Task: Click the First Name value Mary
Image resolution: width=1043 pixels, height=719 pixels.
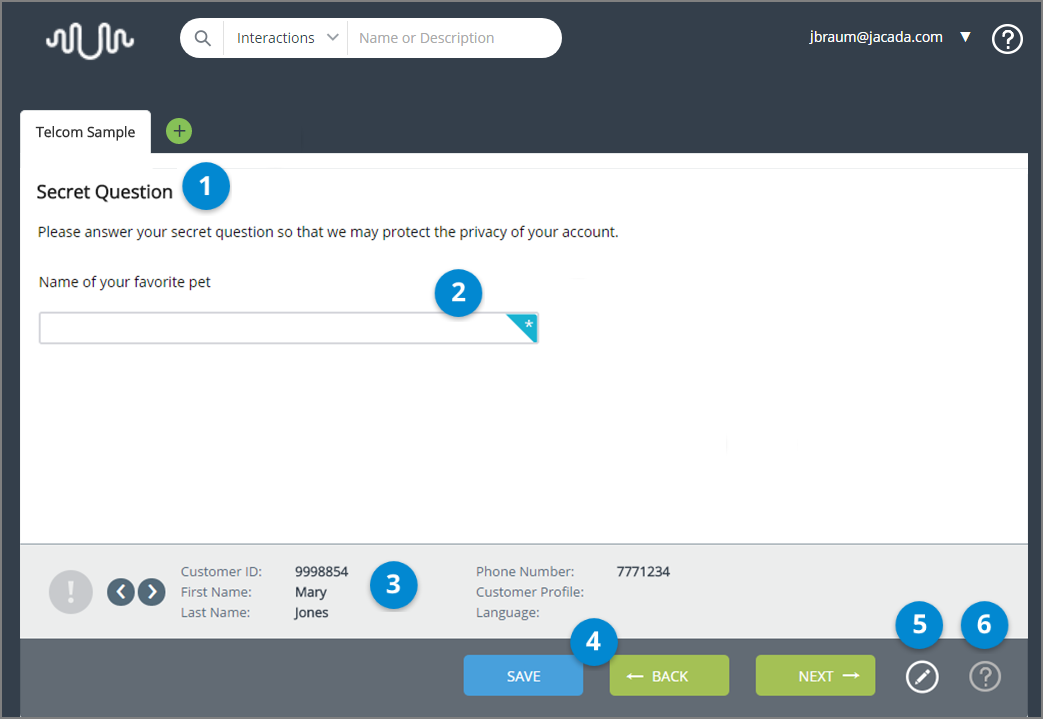Action: click(x=311, y=592)
